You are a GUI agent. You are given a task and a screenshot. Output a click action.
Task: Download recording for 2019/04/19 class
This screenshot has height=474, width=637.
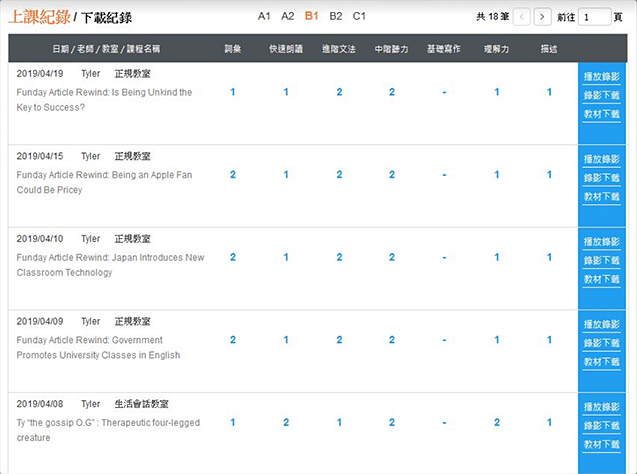coord(602,95)
